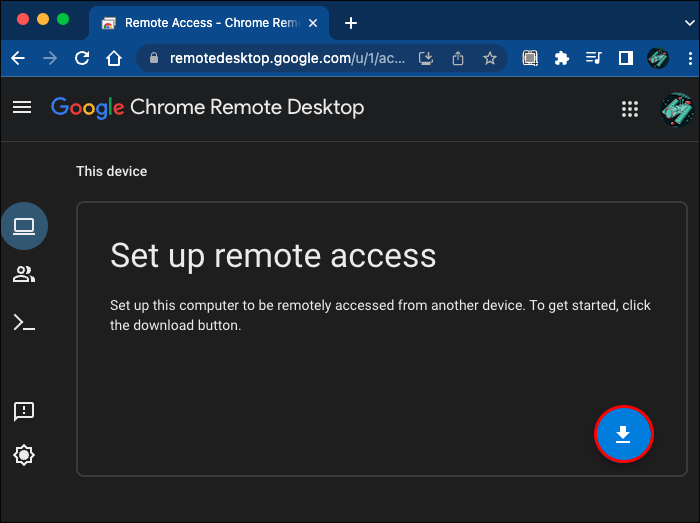Open the Google account avatar menu
The height and width of the screenshot is (523, 700).
point(676,108)
